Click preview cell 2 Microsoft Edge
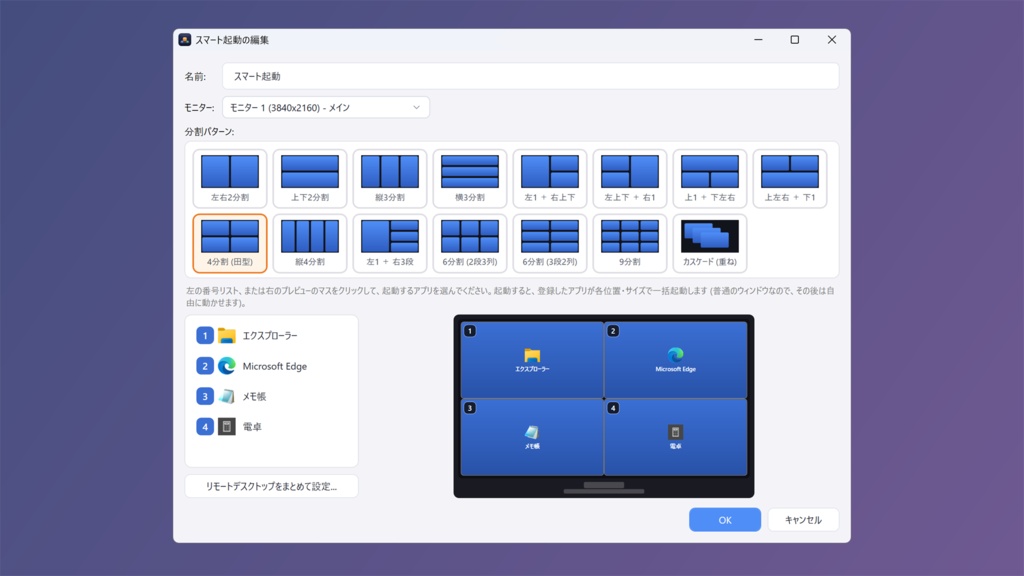Screen dimensions: 1024x576 point(675,360)
